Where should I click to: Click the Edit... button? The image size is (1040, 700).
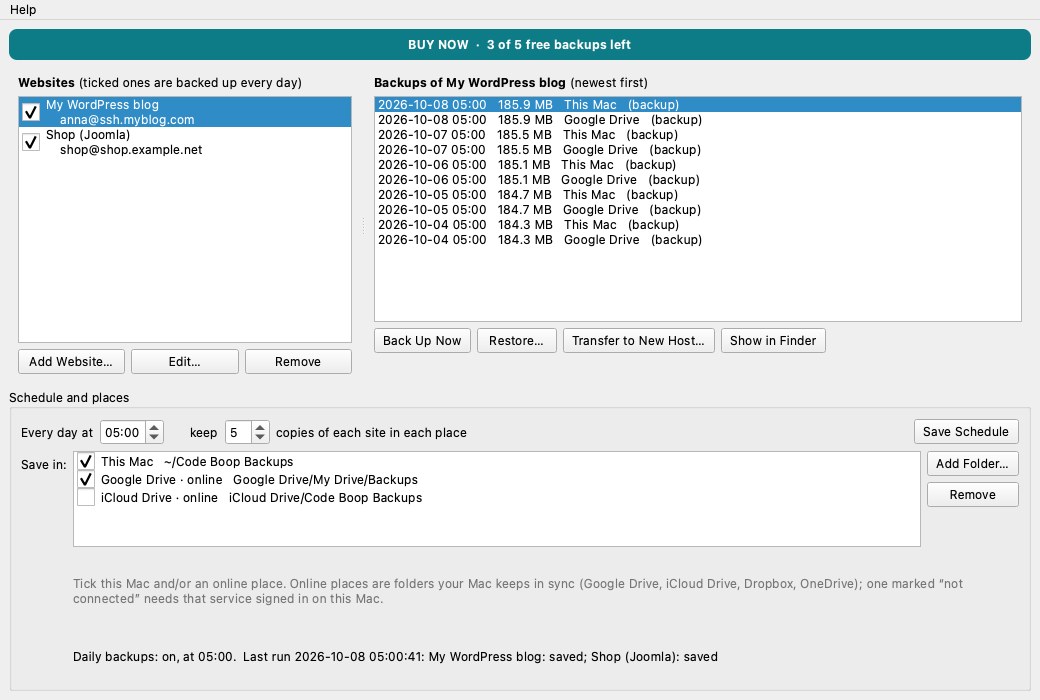click(x=184, y=362)
